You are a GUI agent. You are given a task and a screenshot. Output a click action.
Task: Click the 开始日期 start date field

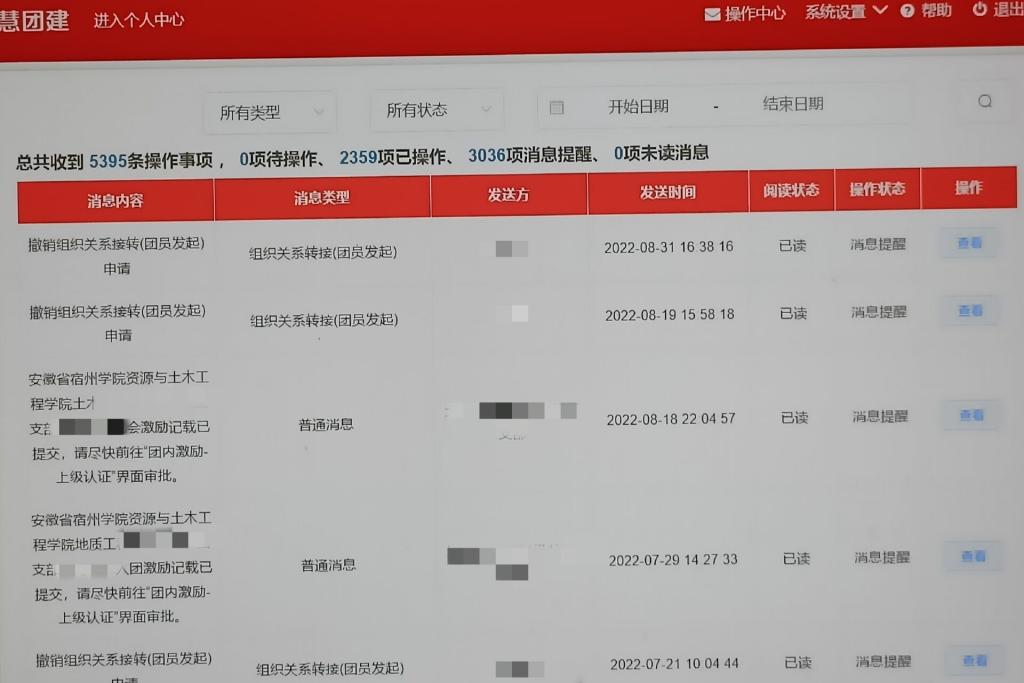(x=638, y=106)
